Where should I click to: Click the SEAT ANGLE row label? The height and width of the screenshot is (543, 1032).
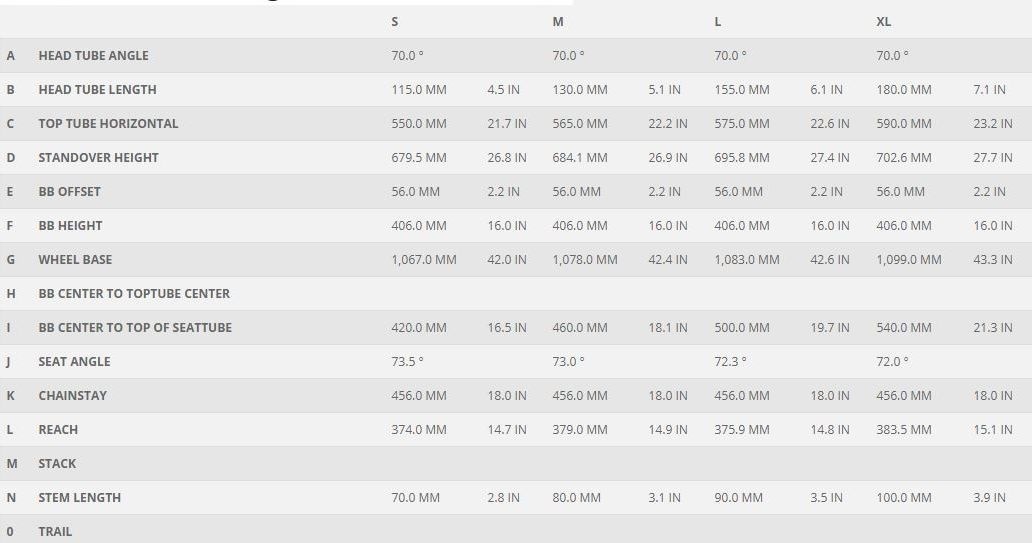coord(74,362)
